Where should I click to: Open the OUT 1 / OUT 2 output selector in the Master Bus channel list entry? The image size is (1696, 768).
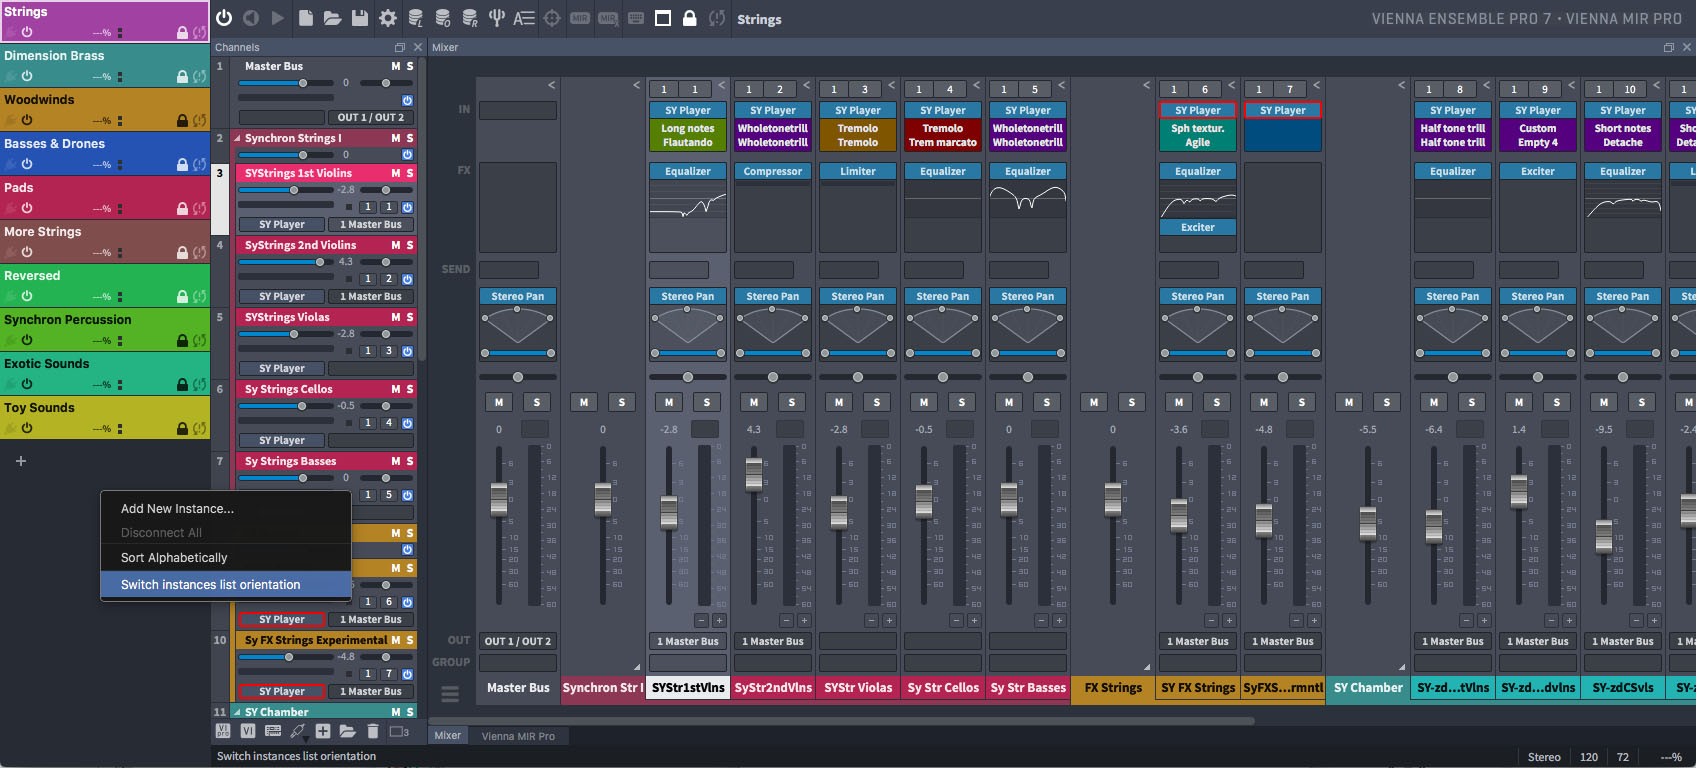[x=370, y=117]
